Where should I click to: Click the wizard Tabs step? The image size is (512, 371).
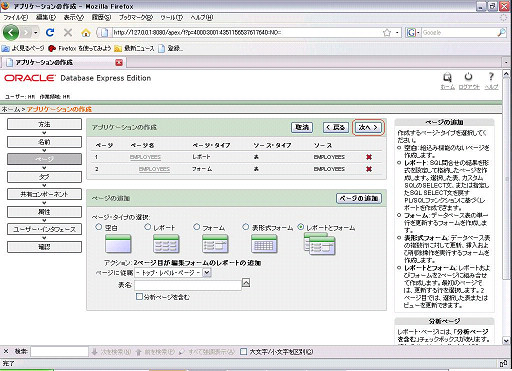pos(44,177)
